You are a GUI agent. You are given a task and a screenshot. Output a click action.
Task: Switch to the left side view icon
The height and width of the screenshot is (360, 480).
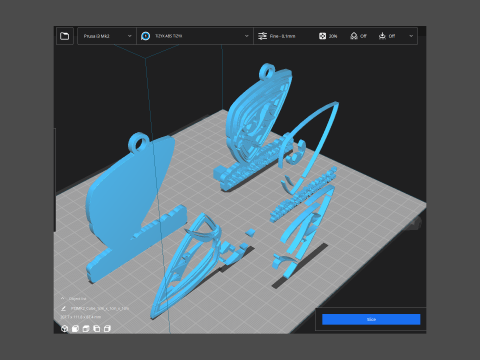click(x=97, y=329)
